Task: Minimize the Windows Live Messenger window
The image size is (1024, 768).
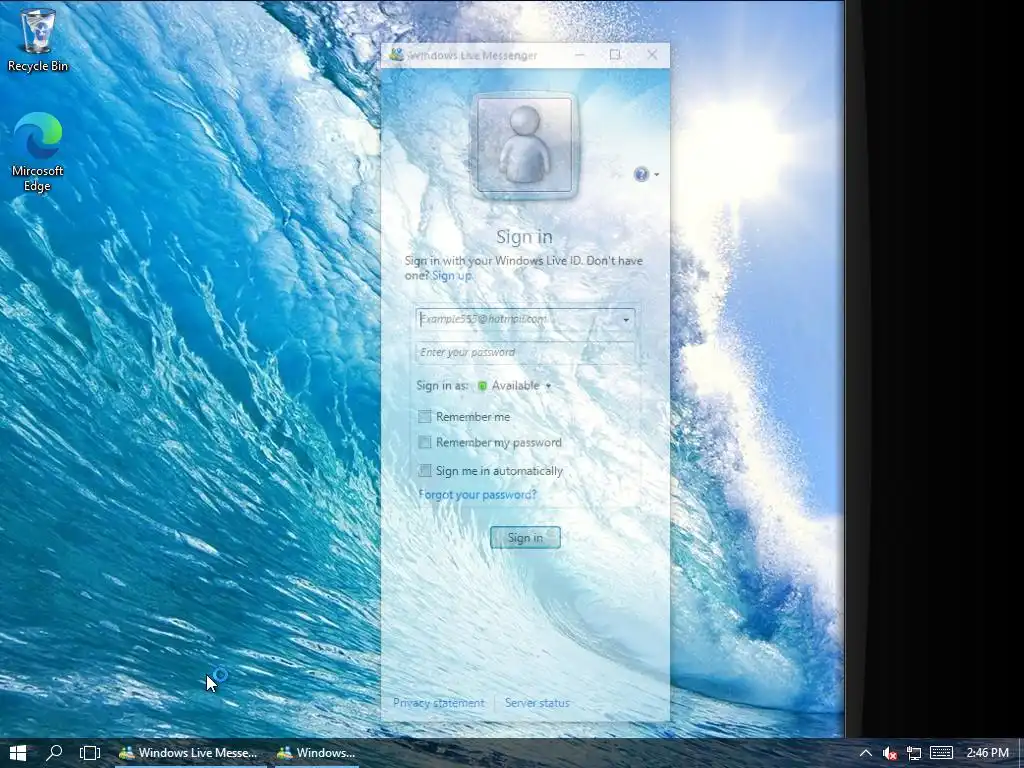Action: pyautogui.click(x=579, y=55)
